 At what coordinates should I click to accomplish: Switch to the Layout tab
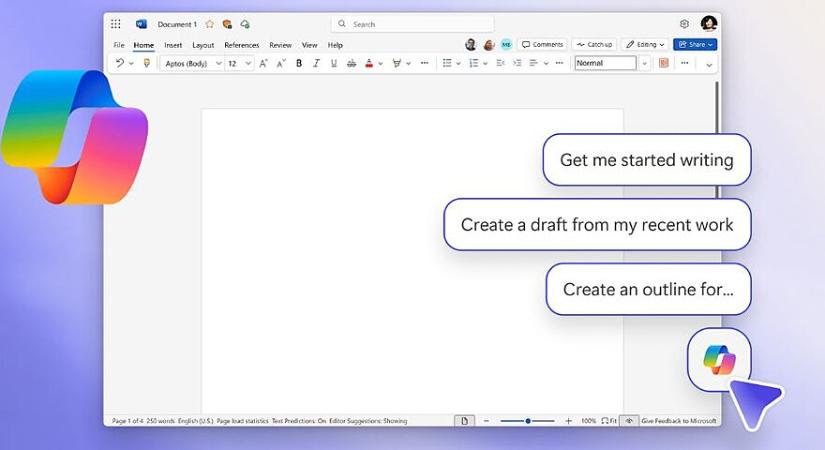203,45
